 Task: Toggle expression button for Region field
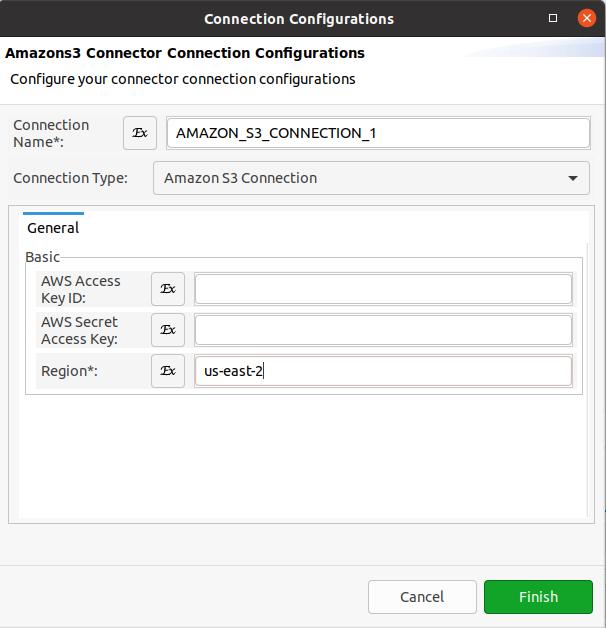pos(168,371)
